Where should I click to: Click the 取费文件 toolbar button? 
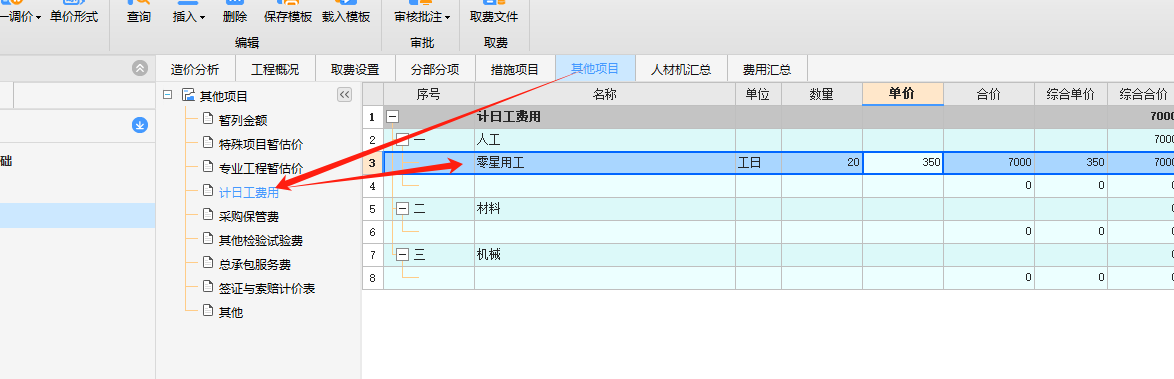coord(494,12)
